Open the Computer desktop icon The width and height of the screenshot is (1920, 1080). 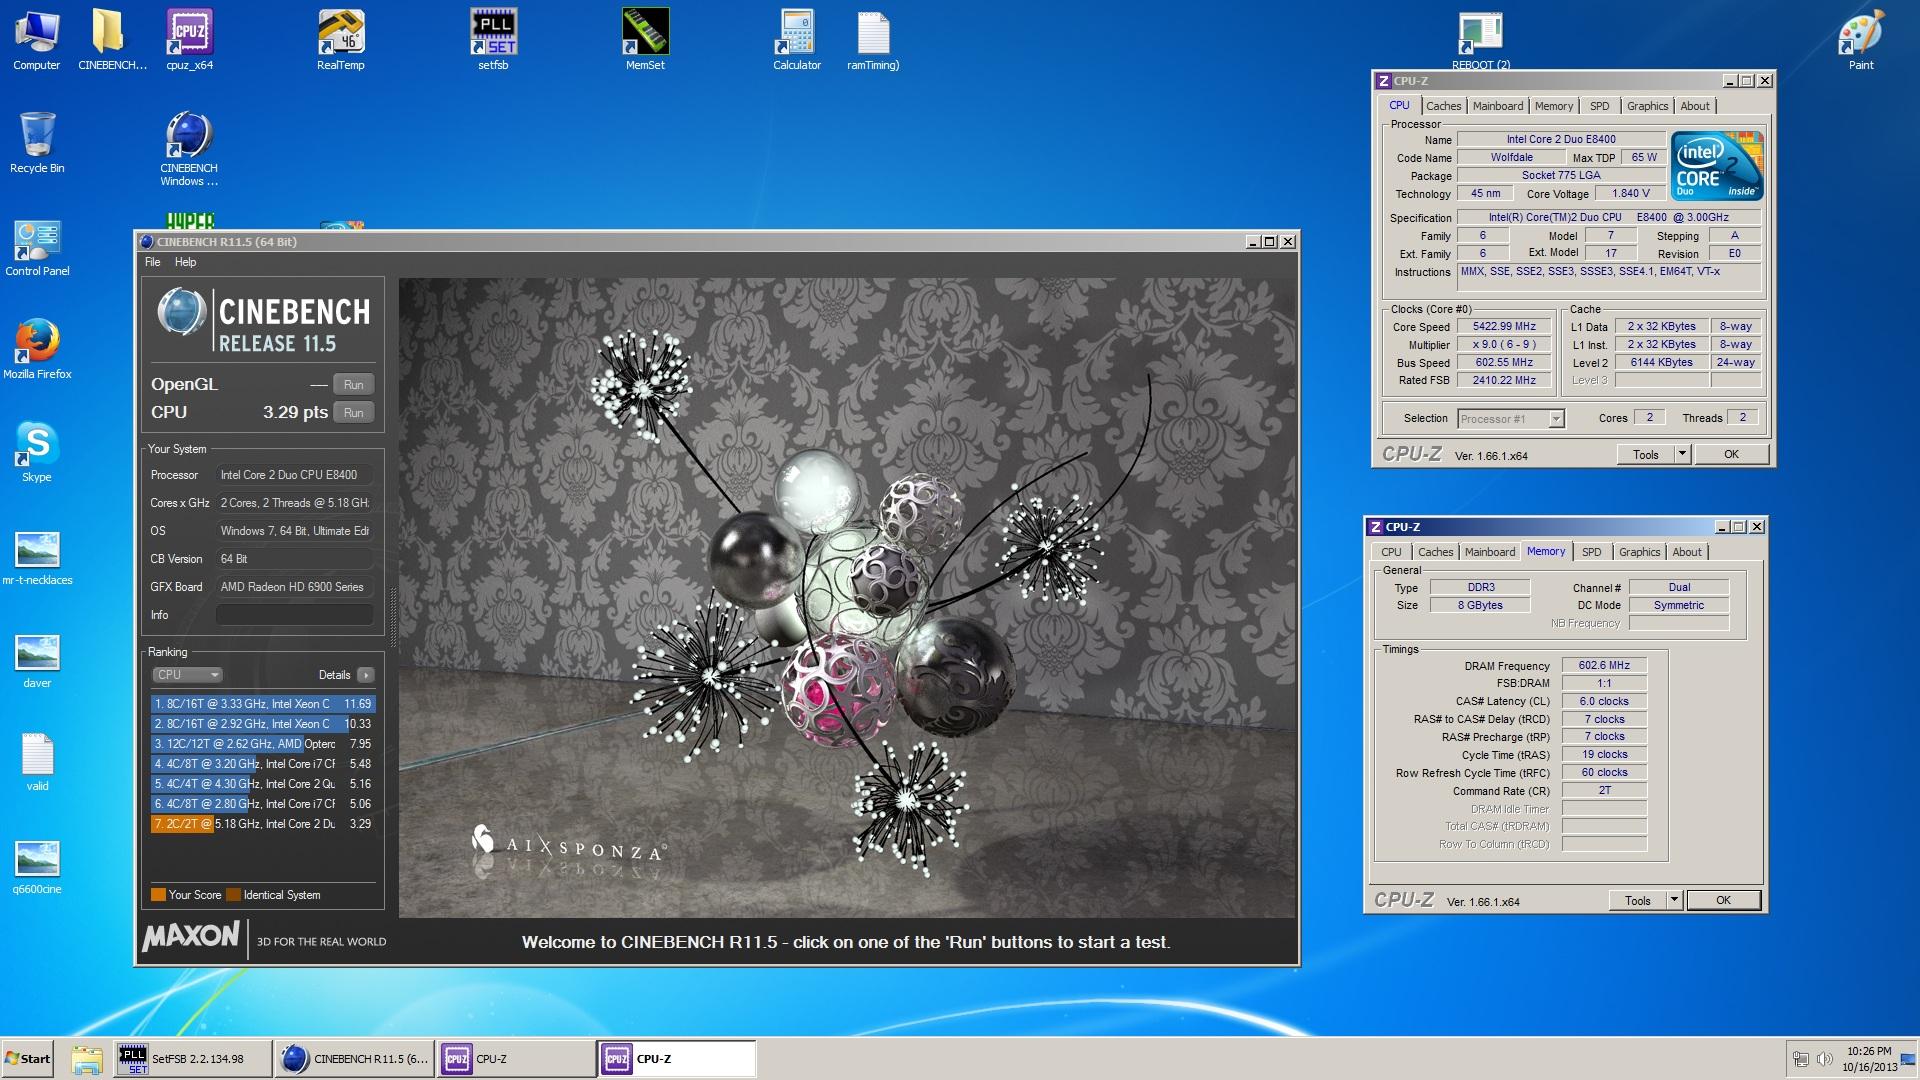pos(37,40)
